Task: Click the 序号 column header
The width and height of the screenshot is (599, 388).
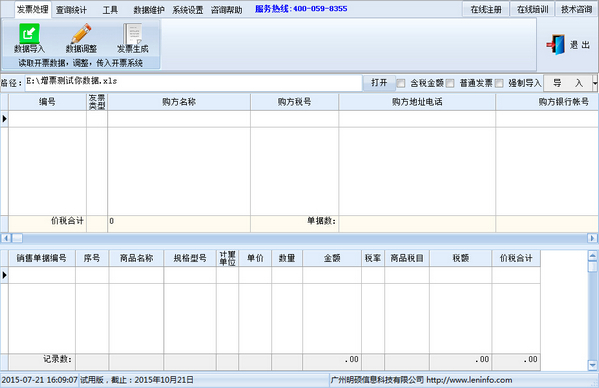Action: (x=92, y=258)
